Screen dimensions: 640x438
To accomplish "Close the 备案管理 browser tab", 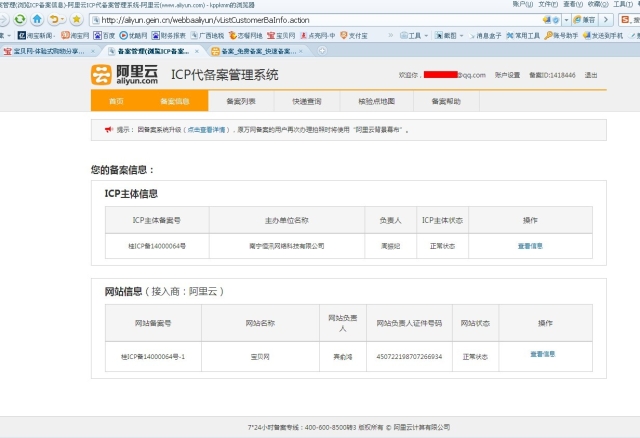I will (x=197, y=51).
